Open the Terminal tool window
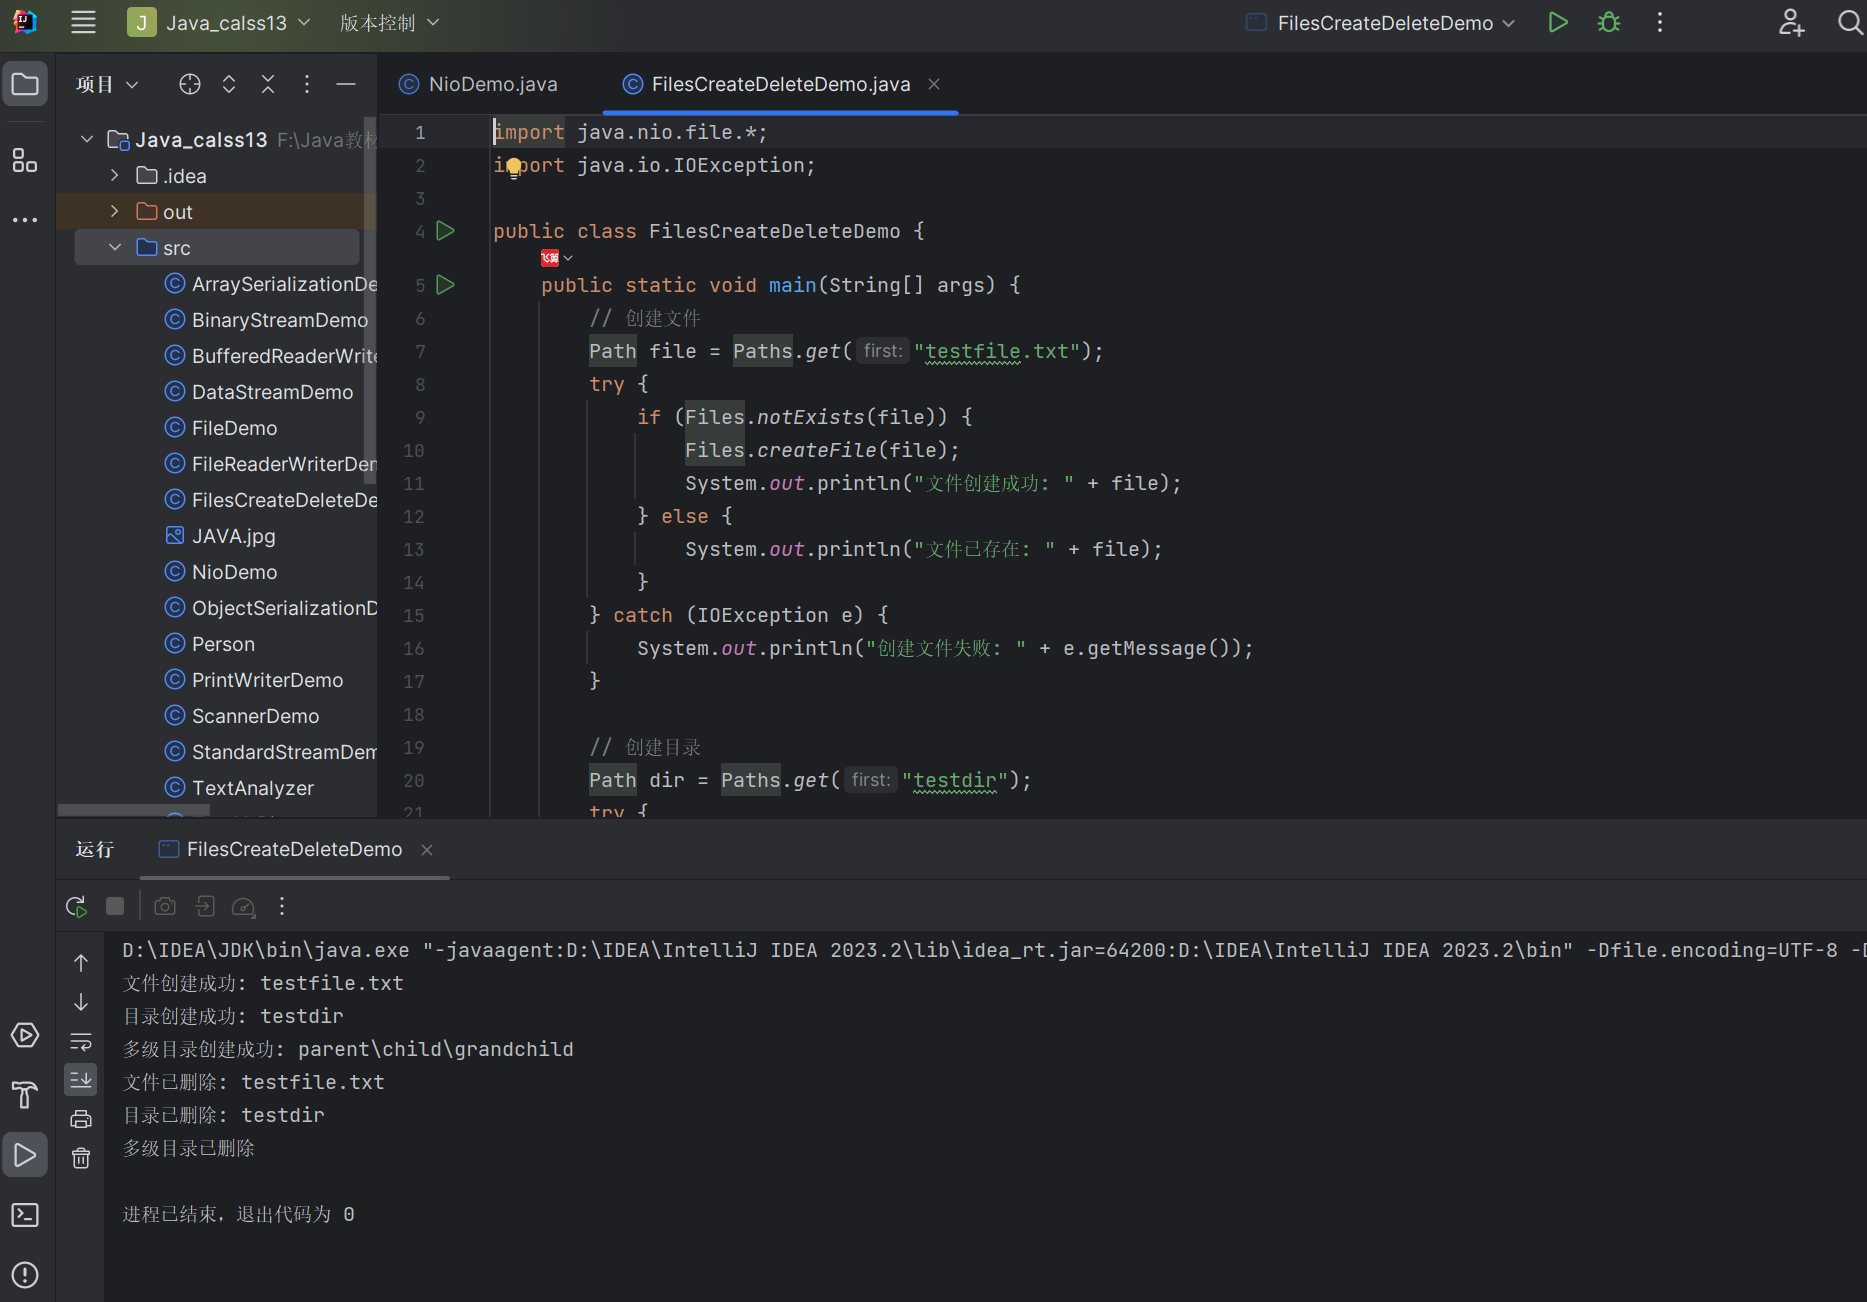The width and height of the screenshot is (1867, 1302). [x=25, y=1215]
